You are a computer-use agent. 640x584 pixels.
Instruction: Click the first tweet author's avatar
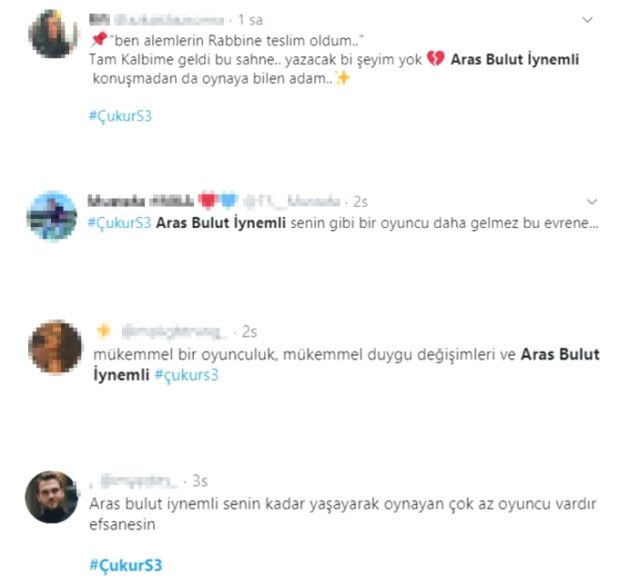(52, 33)
